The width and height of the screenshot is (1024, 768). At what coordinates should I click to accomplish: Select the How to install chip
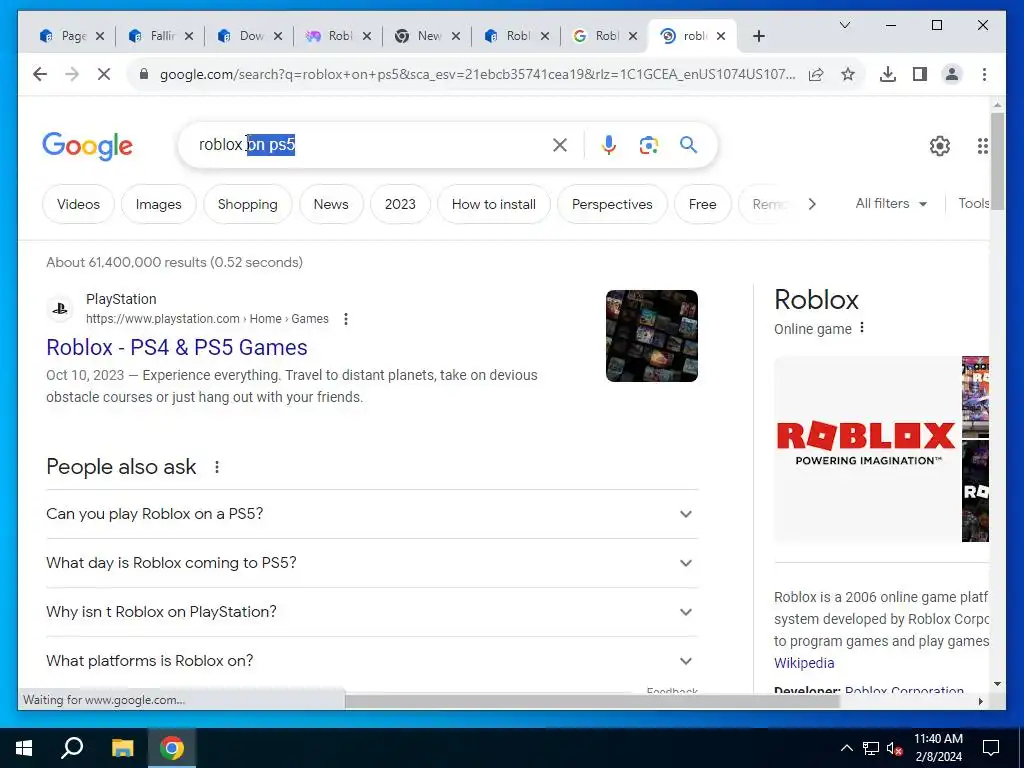click(x=494, y=204)
